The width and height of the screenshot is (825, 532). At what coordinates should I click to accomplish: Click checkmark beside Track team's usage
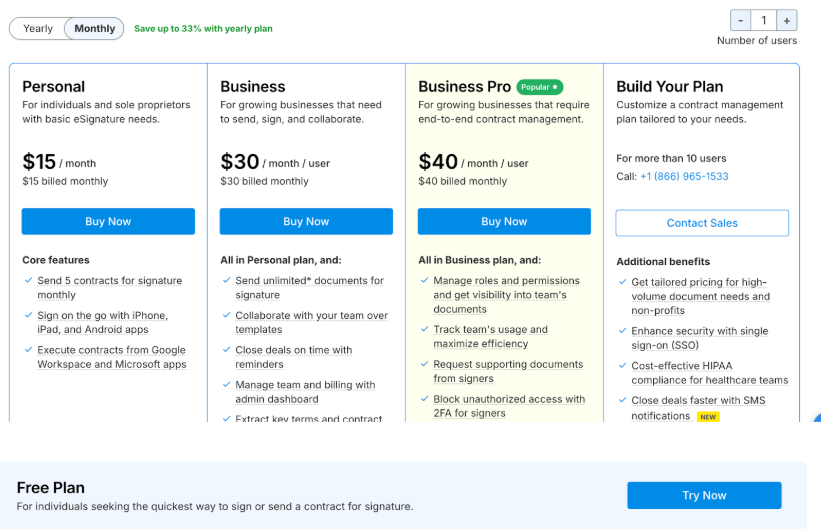[x=424, y=329]
